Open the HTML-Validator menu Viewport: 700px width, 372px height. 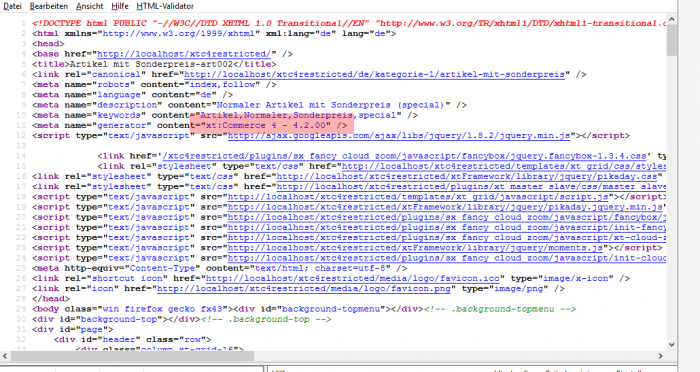[165, 6]
